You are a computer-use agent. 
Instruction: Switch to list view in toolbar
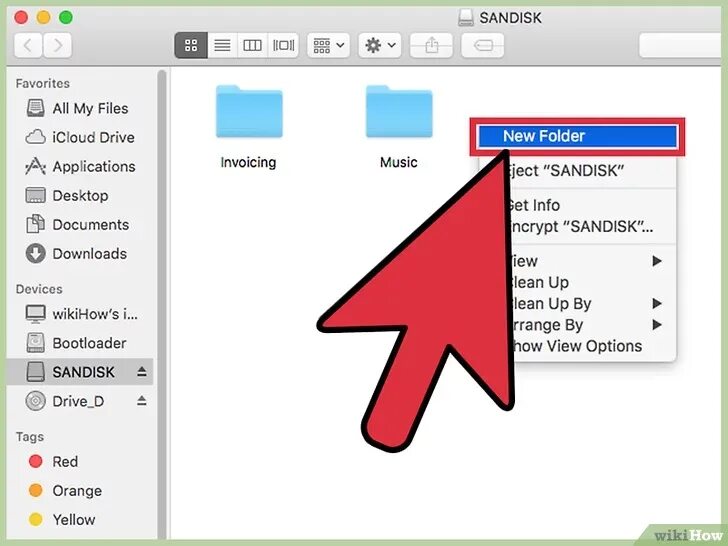tap(222, 45)
